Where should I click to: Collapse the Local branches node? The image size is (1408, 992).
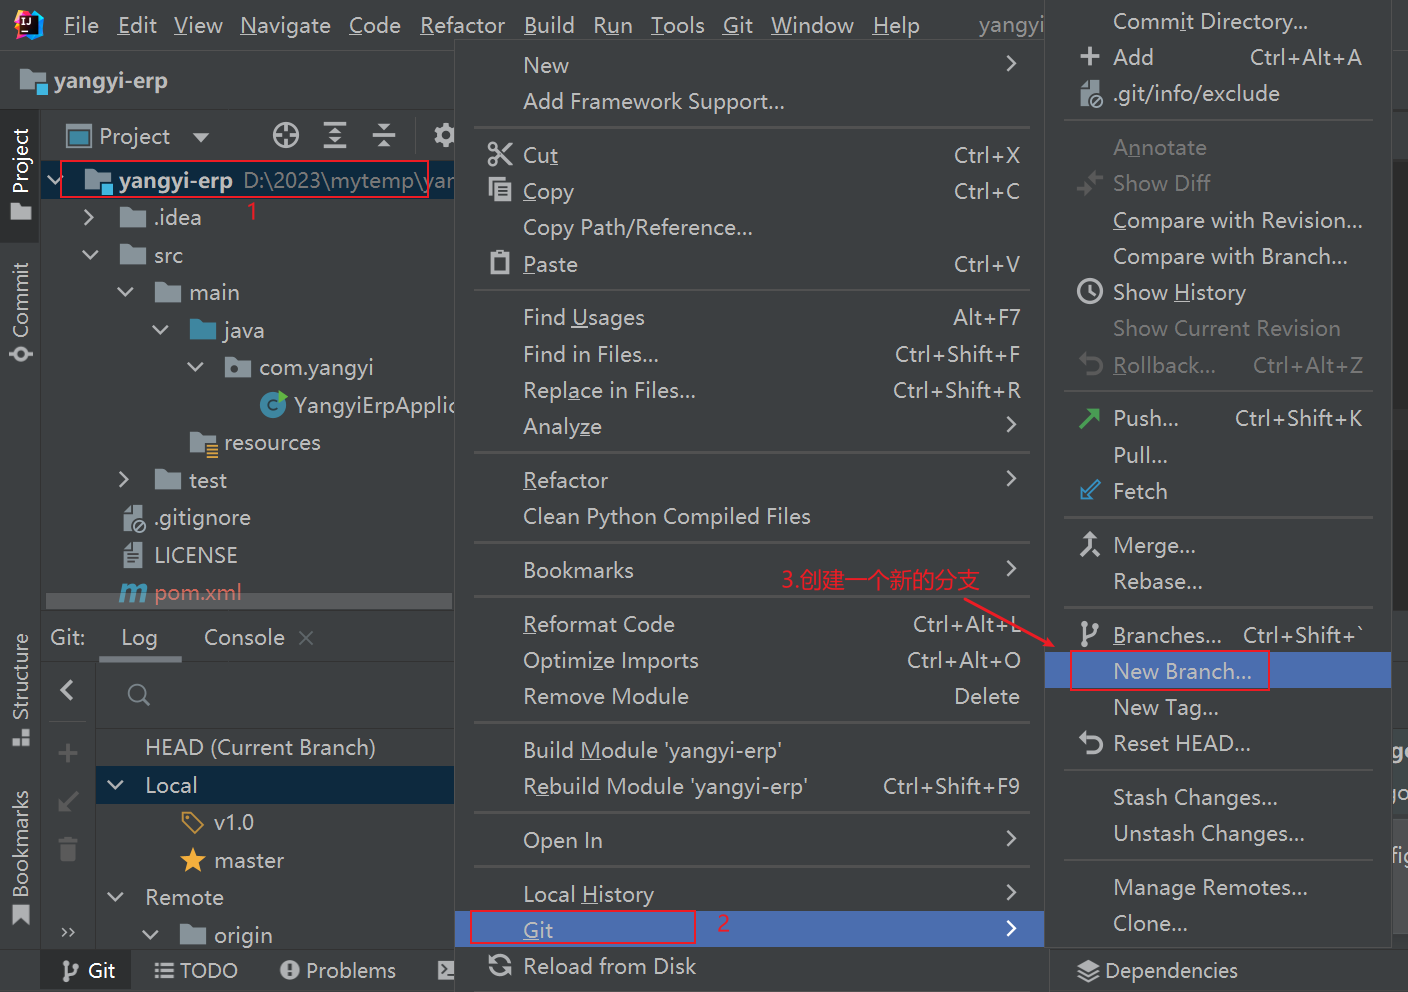pos(116,785)
